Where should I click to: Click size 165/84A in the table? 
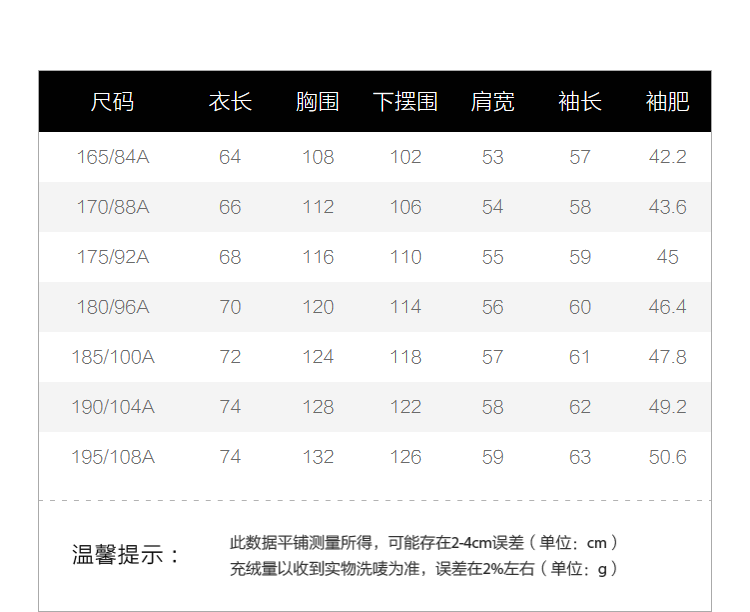[112, 157]
